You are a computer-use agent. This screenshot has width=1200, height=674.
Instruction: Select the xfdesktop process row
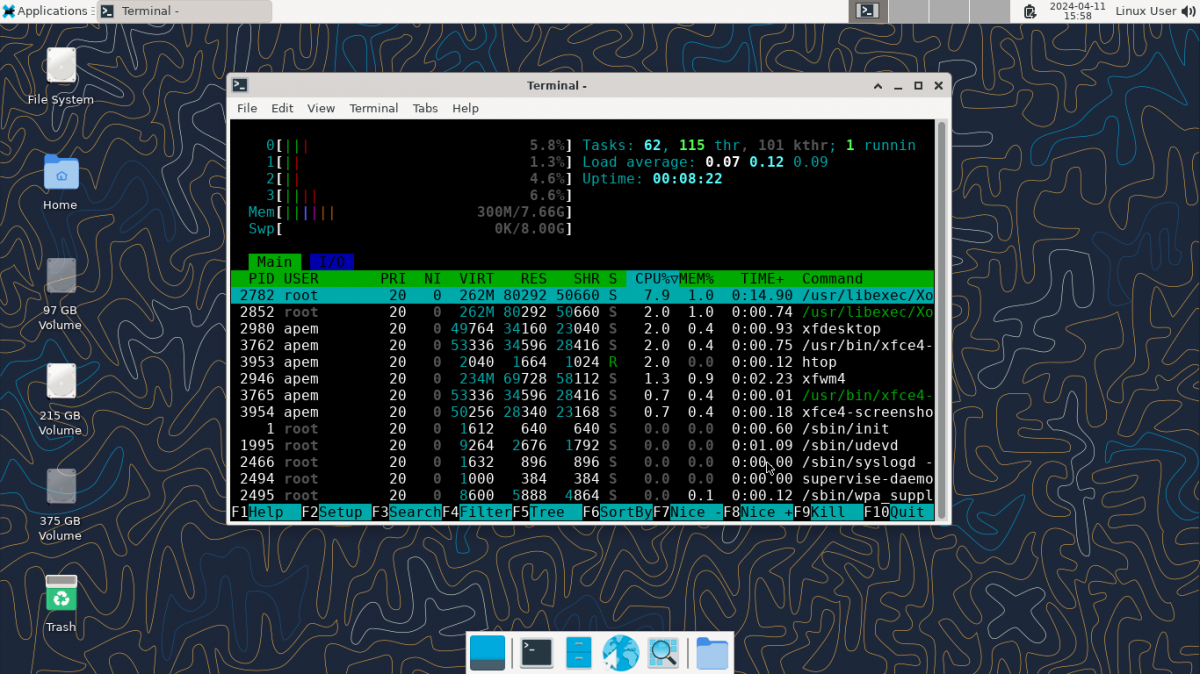point(582,329)
